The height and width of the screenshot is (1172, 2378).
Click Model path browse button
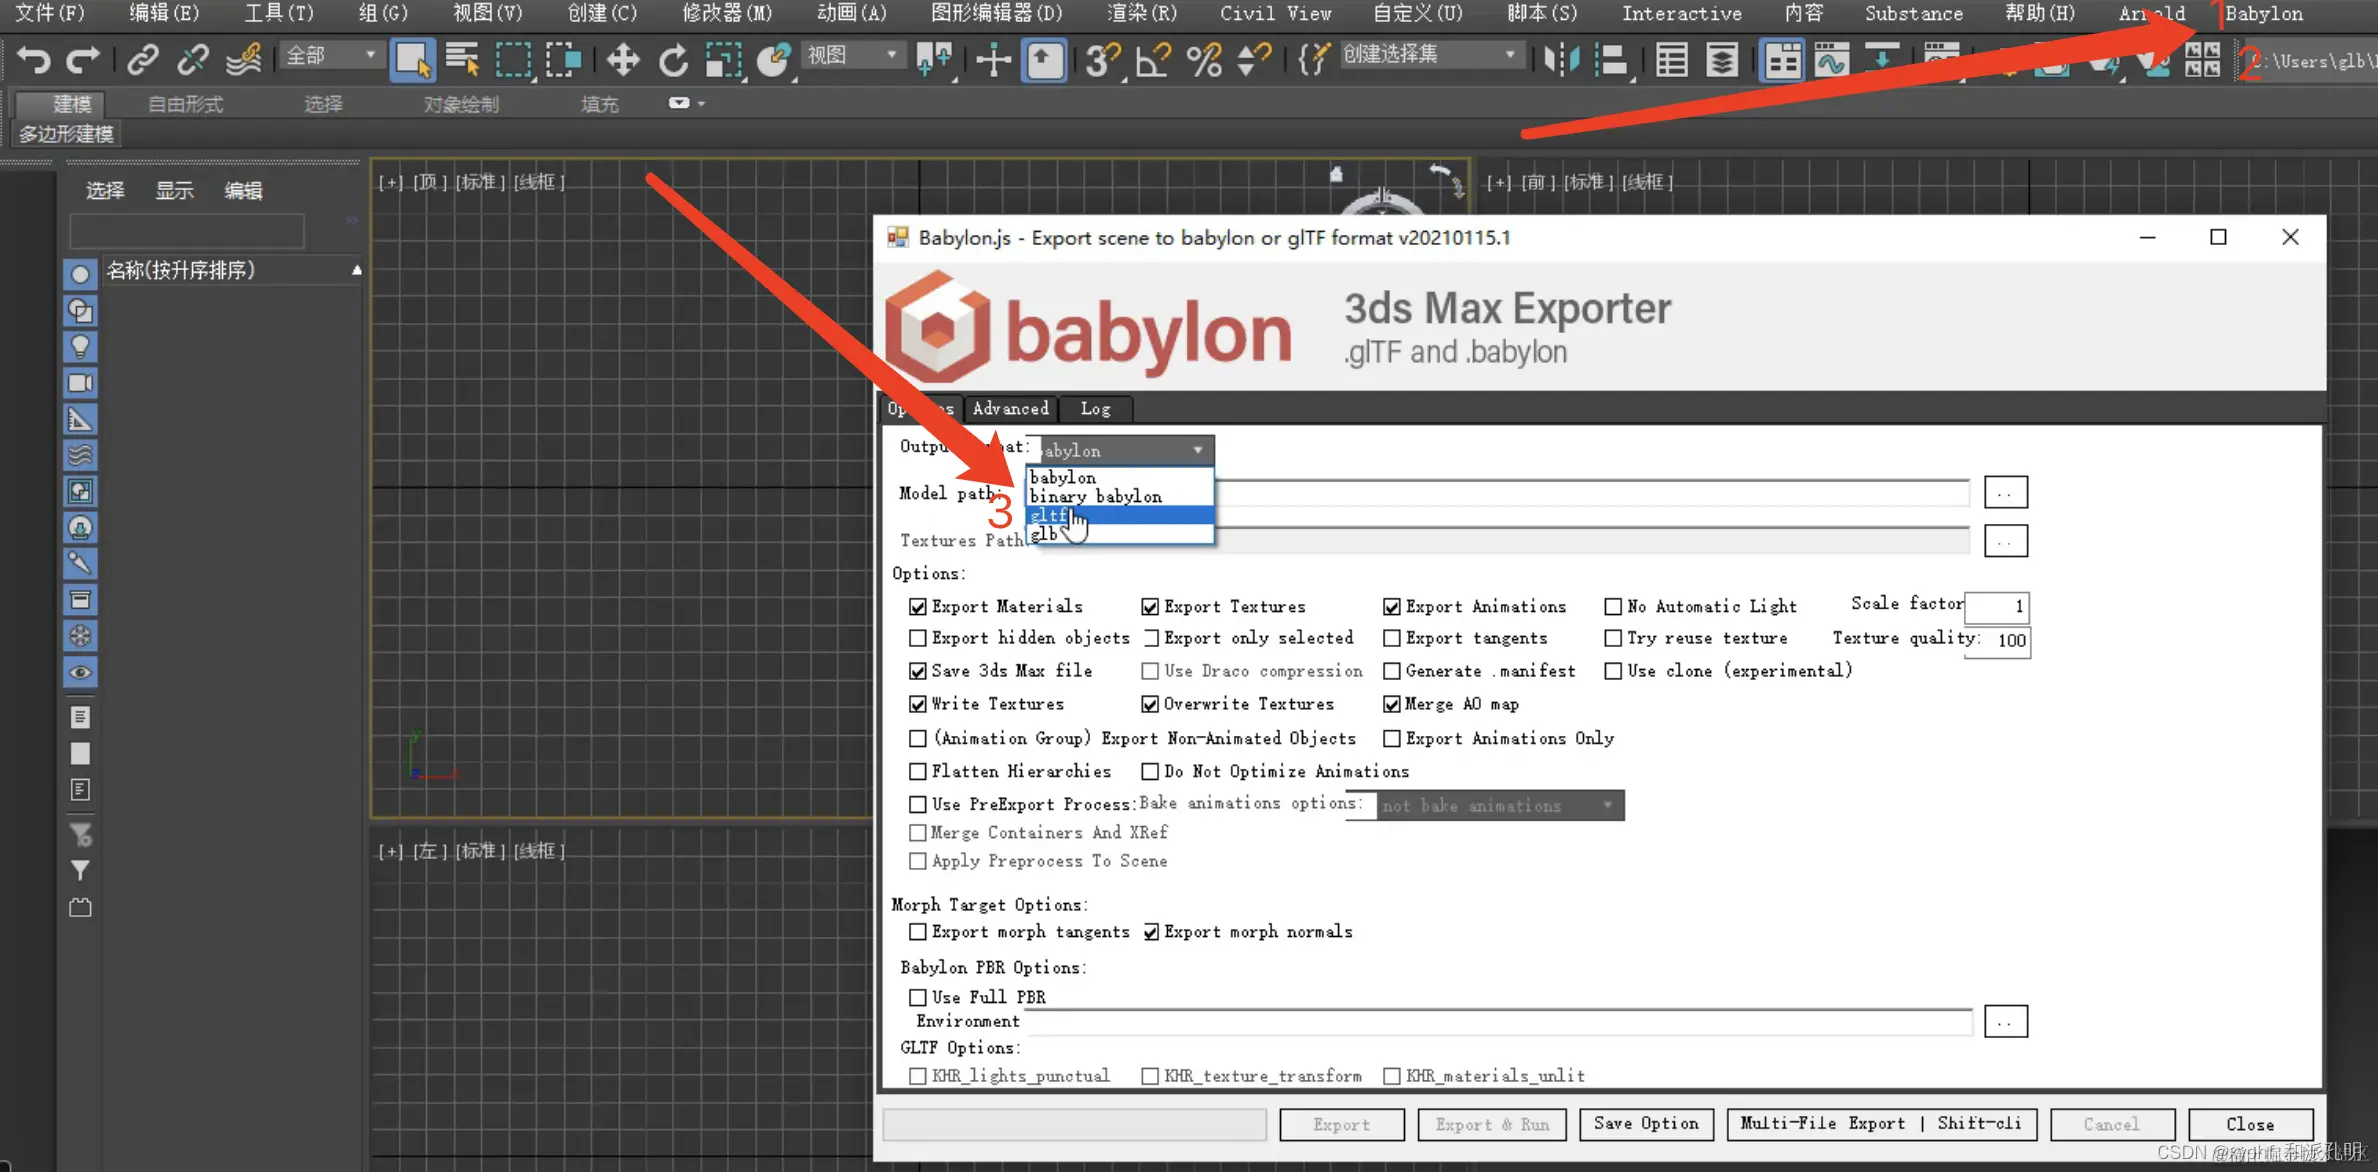[2005, 493]
